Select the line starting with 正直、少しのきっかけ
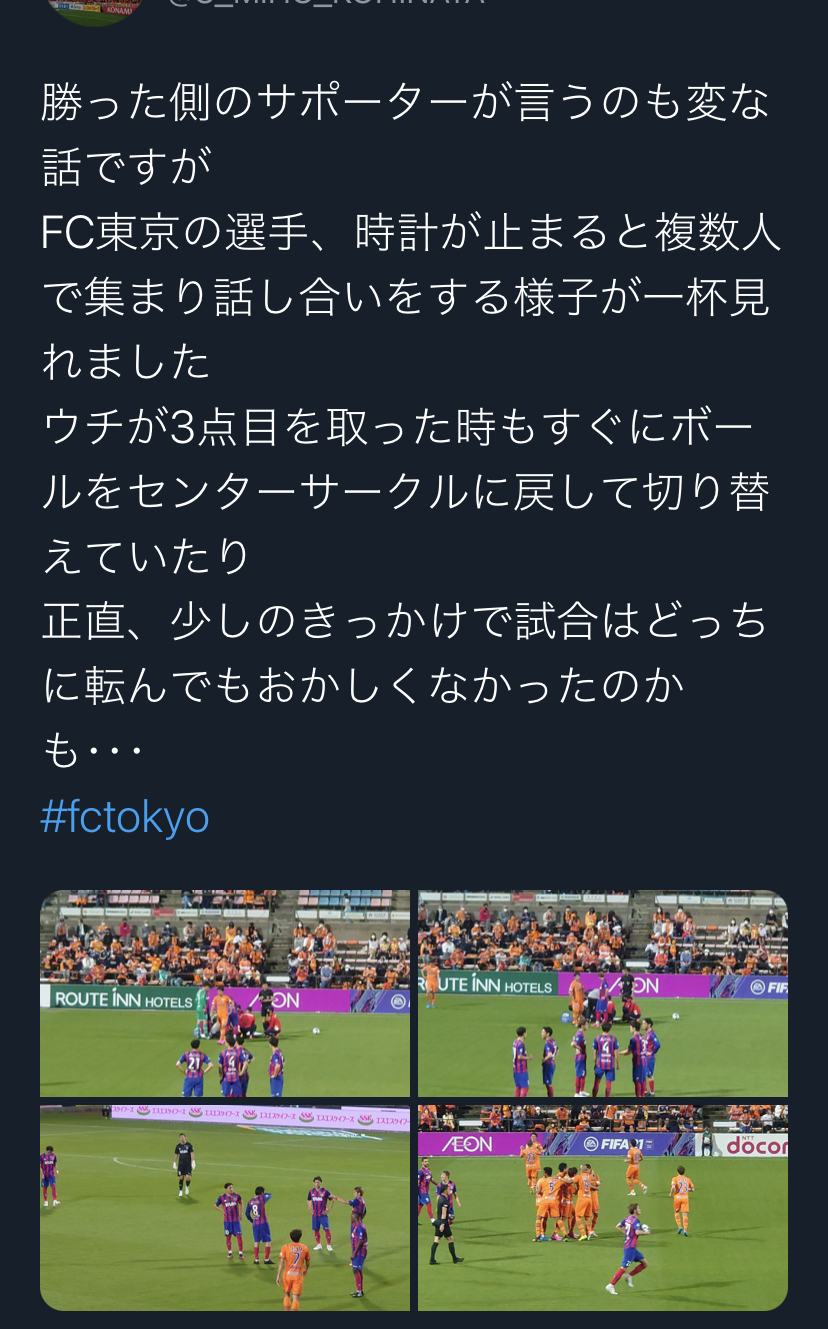The width and height of the screenshot is (828, 1329). click(x=405, y=621)
